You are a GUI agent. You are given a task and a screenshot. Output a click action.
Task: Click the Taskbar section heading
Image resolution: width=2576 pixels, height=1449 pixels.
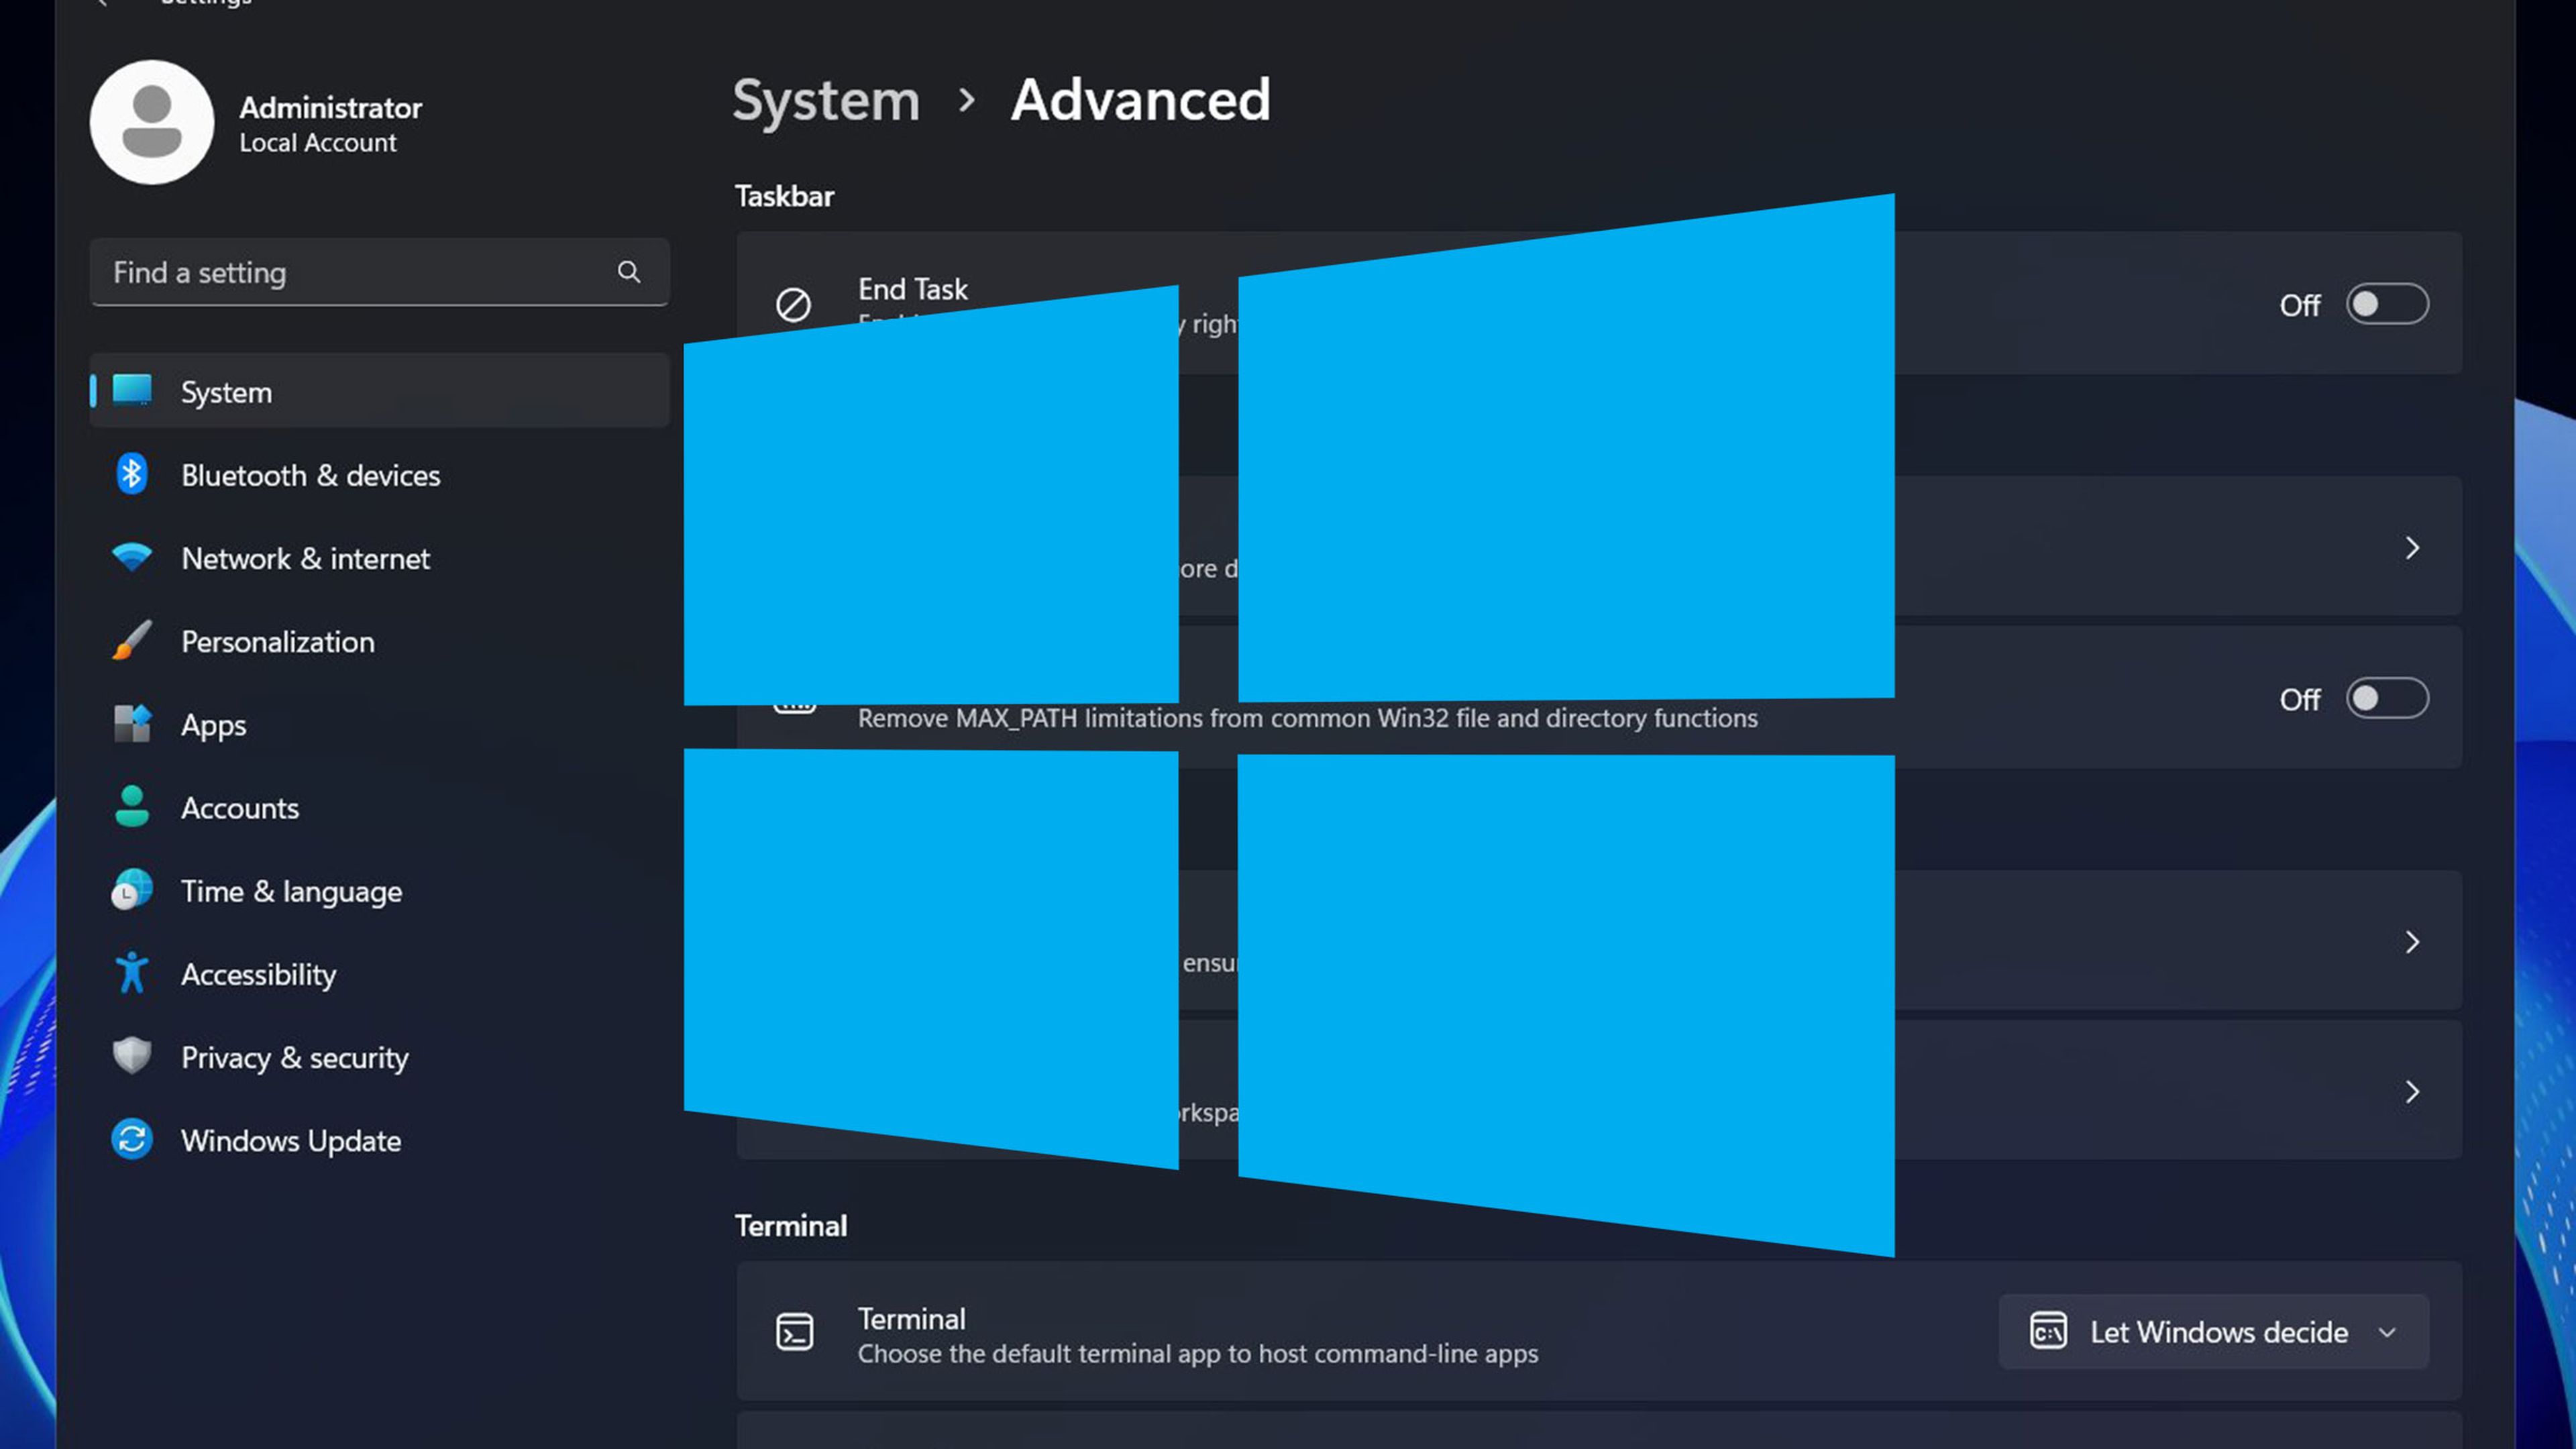click(x=784, y=196)
